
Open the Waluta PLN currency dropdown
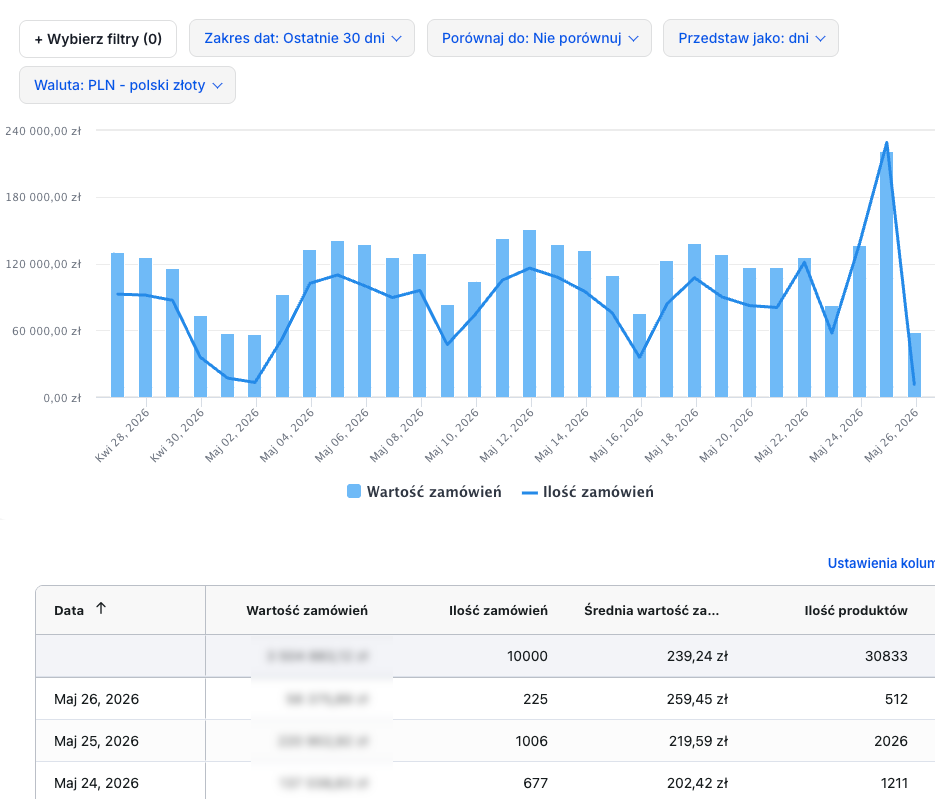128,85
